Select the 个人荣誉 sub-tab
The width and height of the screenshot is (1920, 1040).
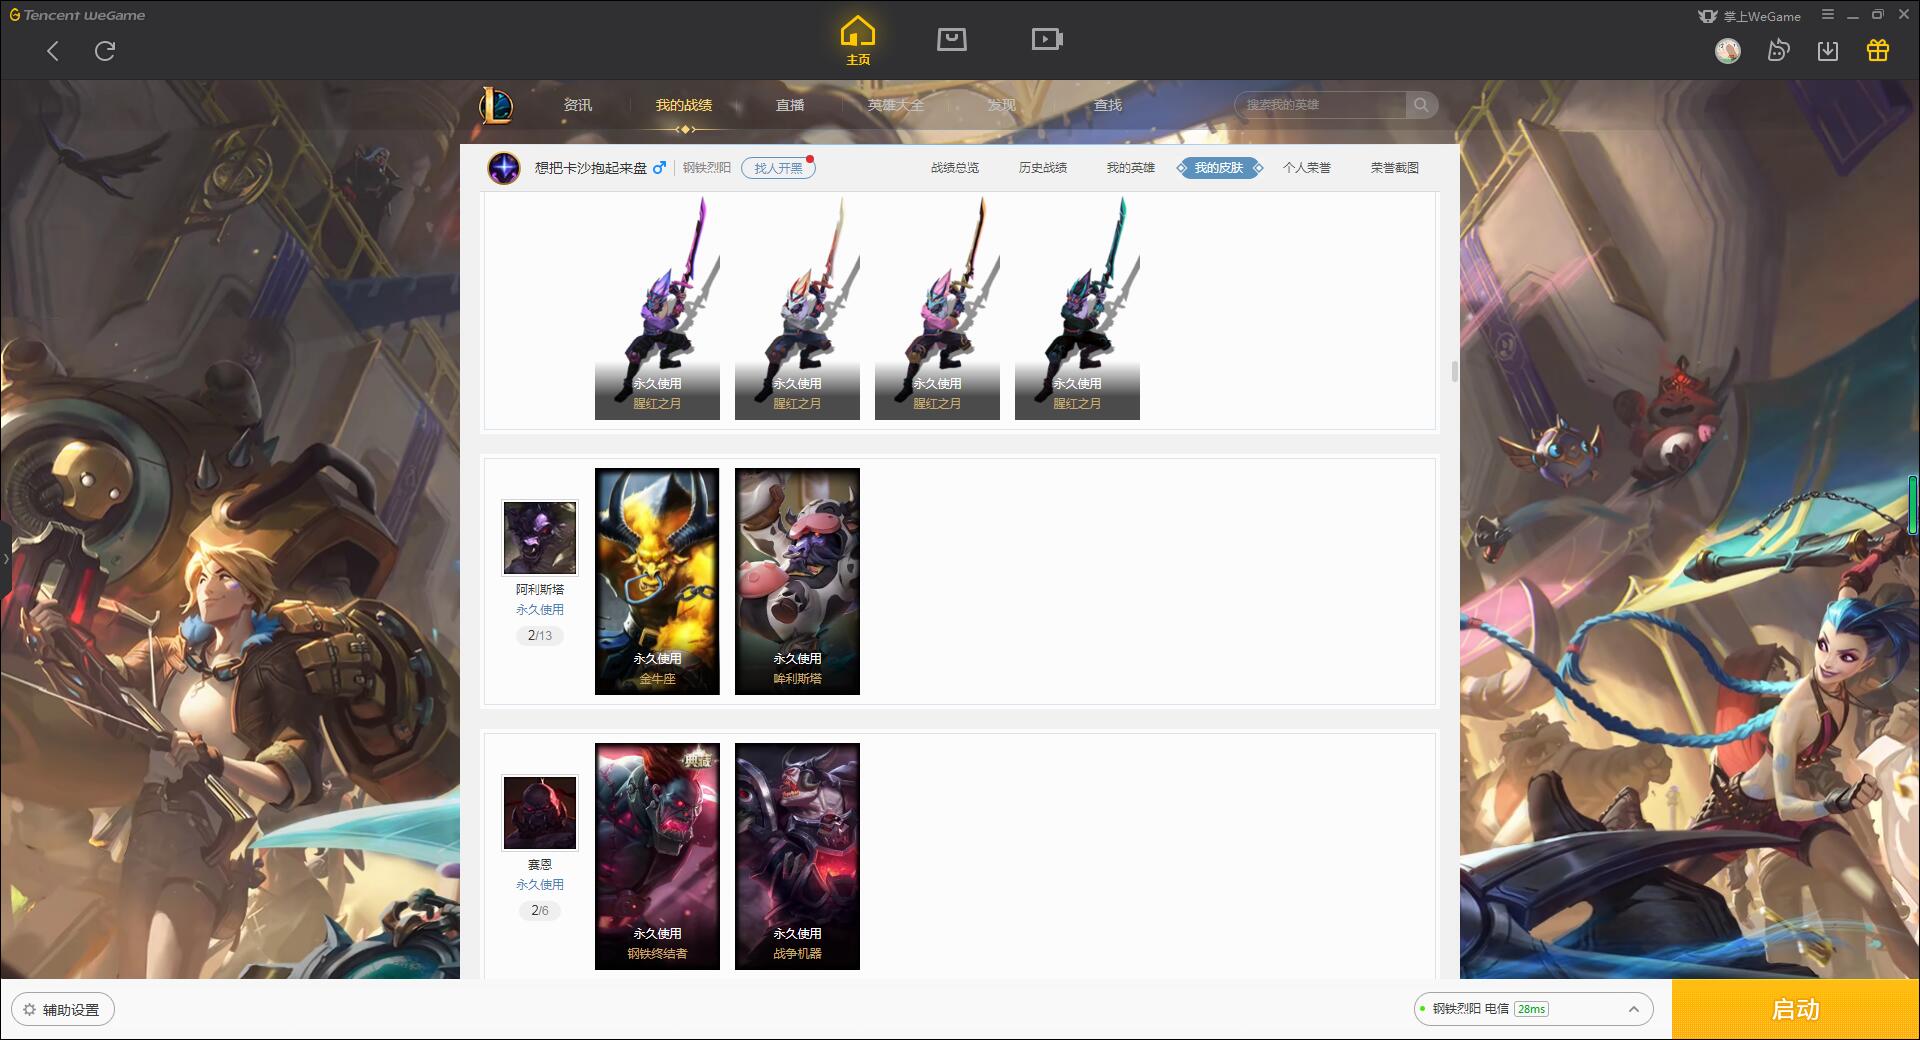(x=1307, y=168)
